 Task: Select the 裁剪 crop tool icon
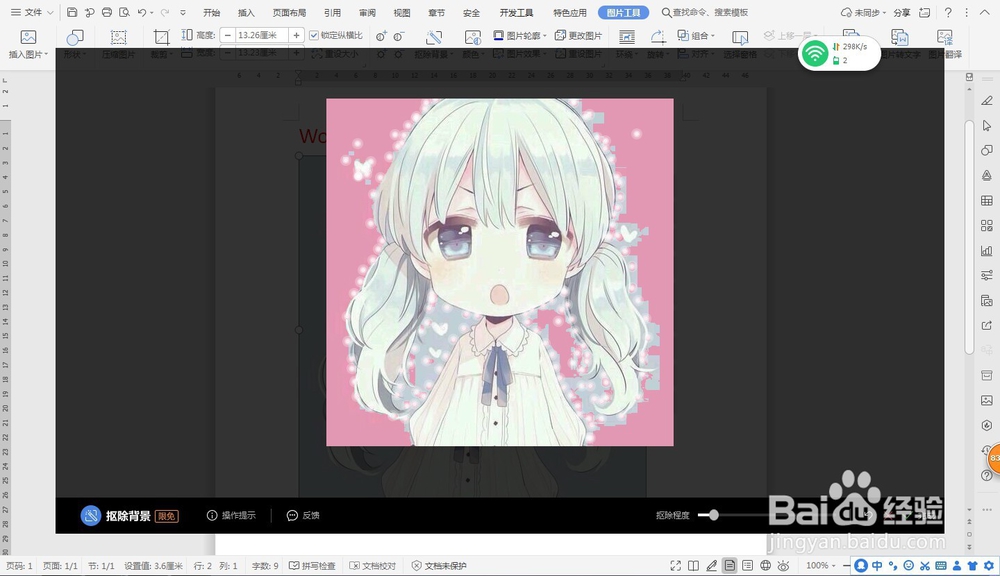point(161,38)
